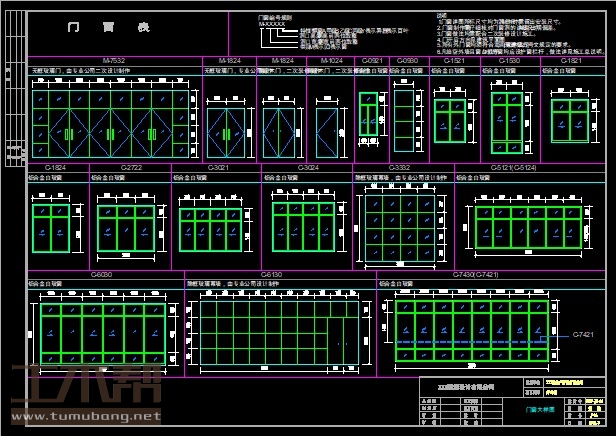The height and width of the screenshot is (436, 616).
Task: Select the C-3332 curtain wall grid drawing
Action: 399,227
